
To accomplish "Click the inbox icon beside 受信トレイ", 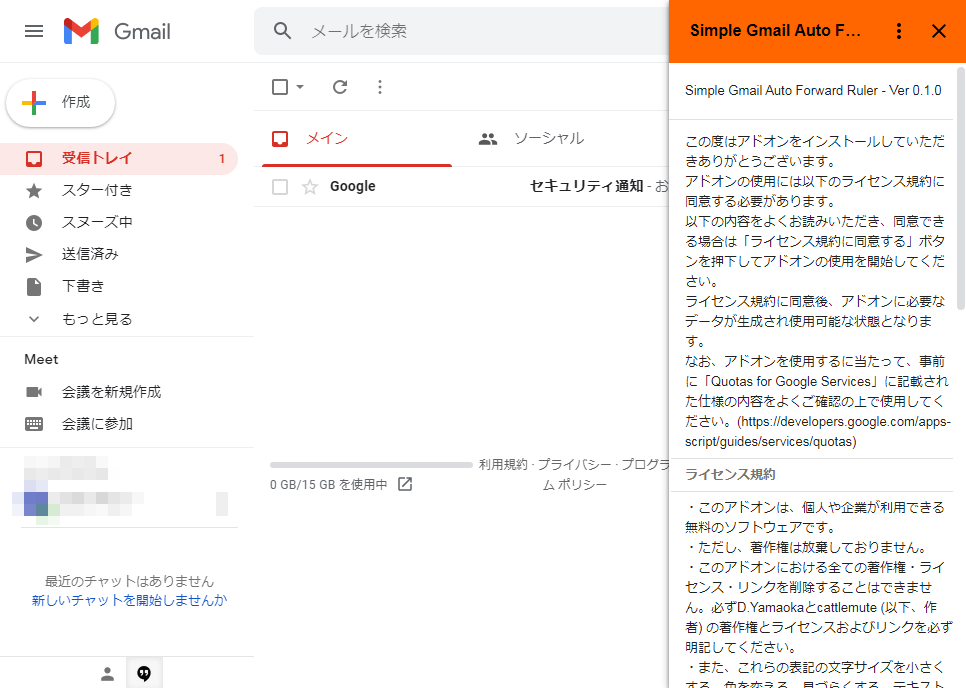I will 34,159.
